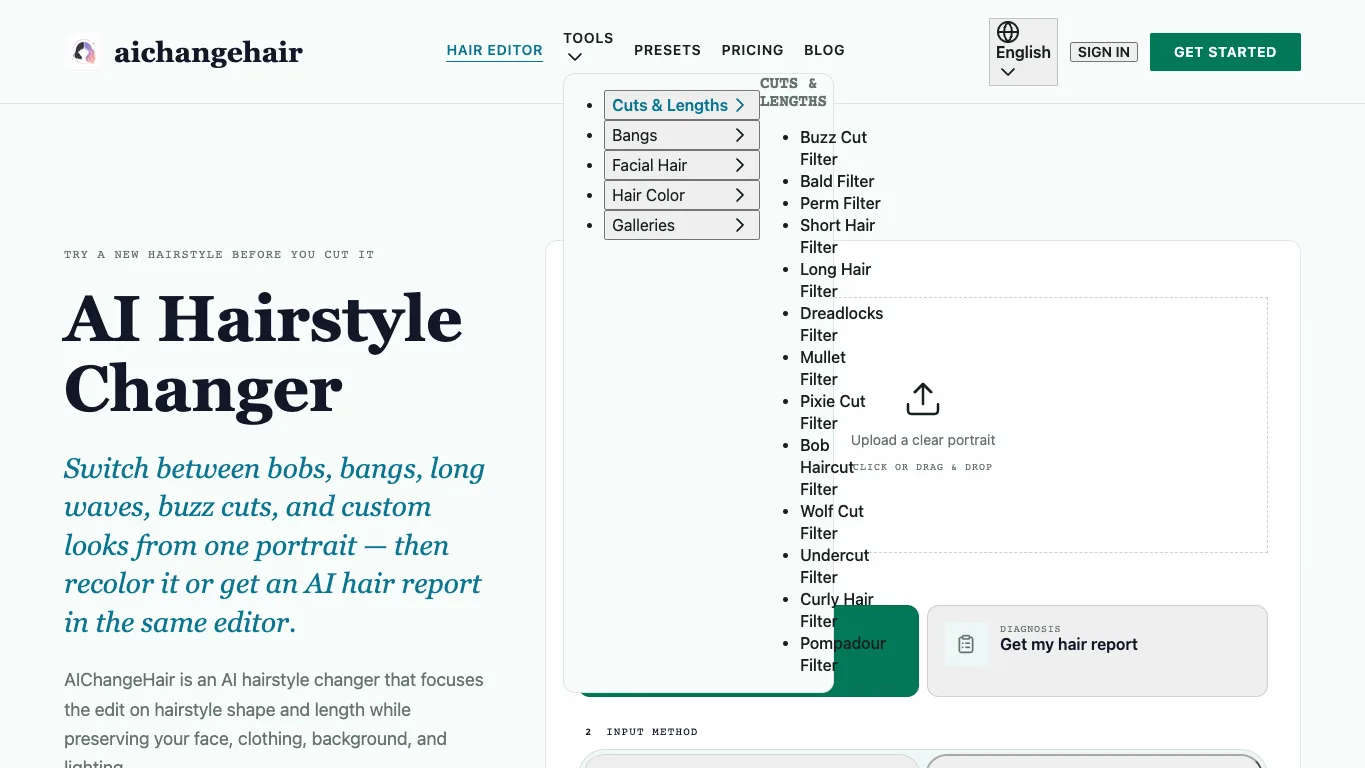This screenshot has height=768, width=1365.
Task: Select Mullet Filter
Action: [823, 368]
